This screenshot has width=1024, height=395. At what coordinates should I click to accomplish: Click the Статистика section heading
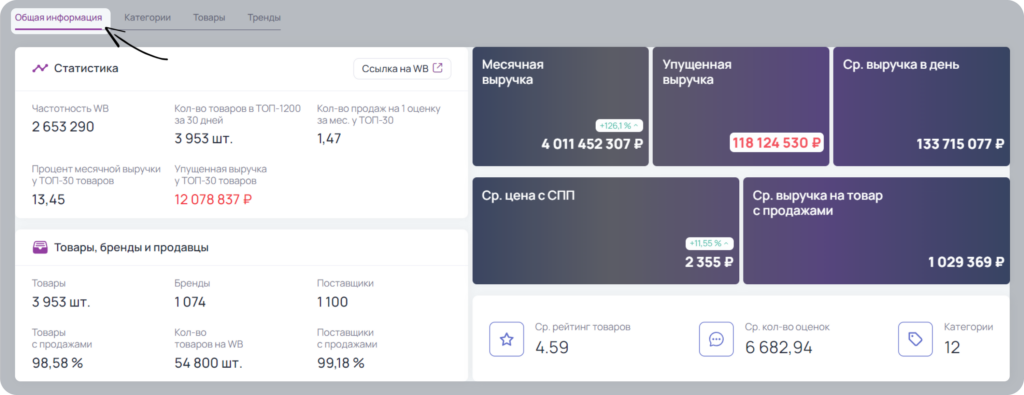coord(86,68)
